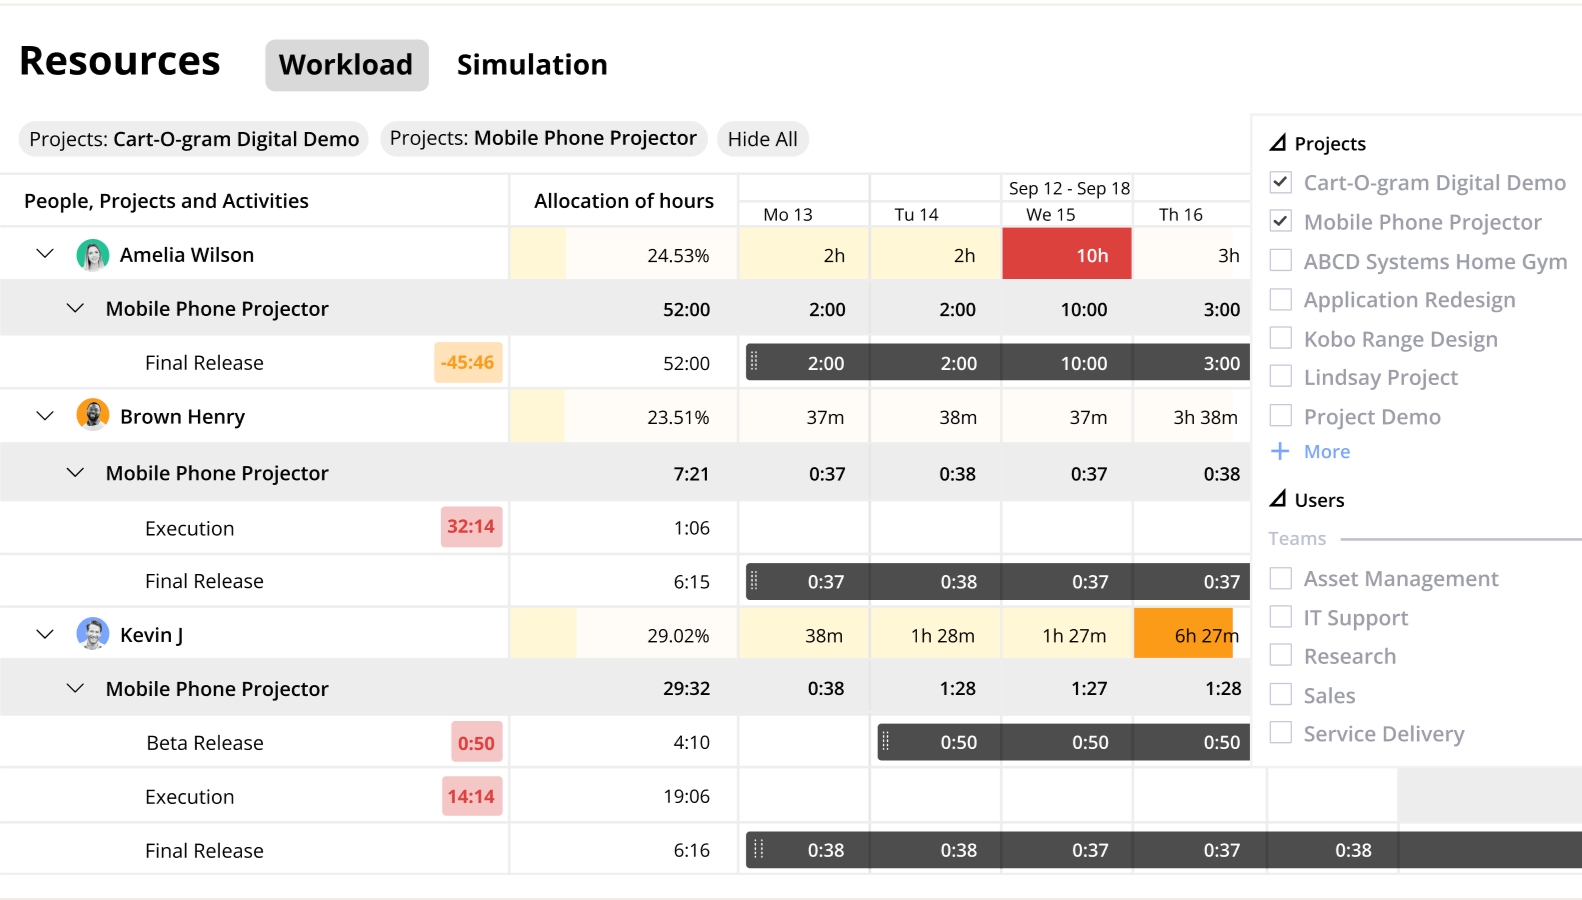Click the Projects: Mobile Phone Projector filter chip
1582x900 pixels.
543,138
